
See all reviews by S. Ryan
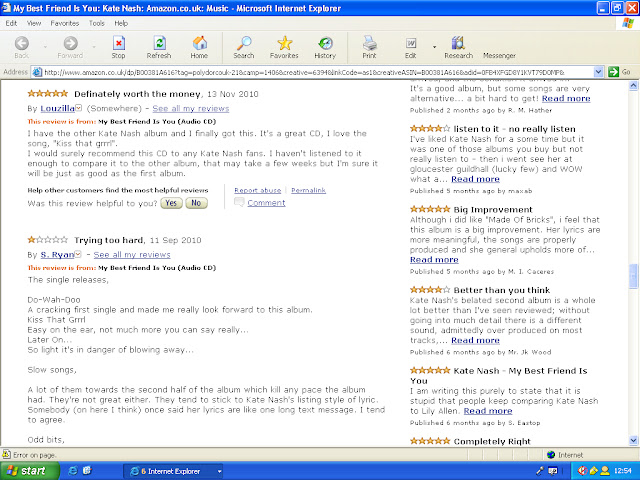(x=132, y=254)
